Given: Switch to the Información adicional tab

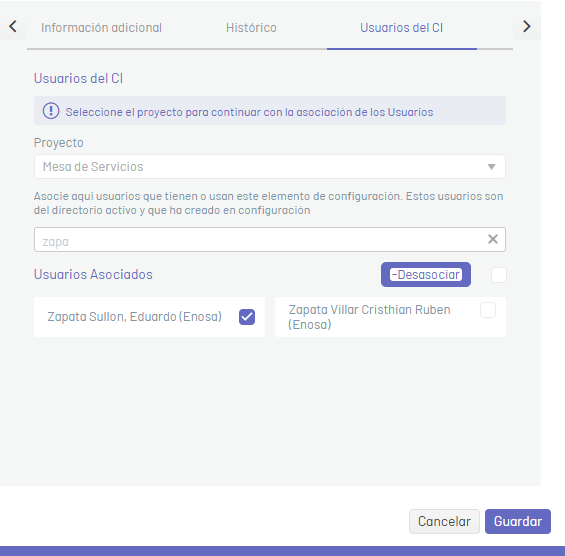Looking at the screenshot, I should coord(101,28).
